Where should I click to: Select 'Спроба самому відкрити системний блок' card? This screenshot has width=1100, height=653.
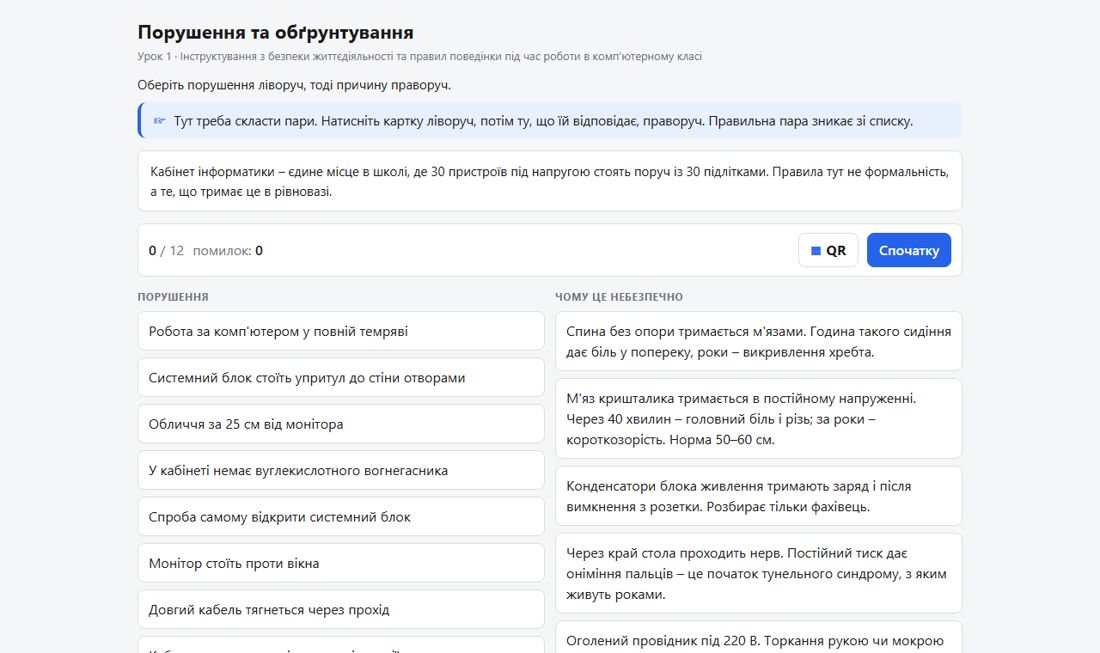click(341, 516)
